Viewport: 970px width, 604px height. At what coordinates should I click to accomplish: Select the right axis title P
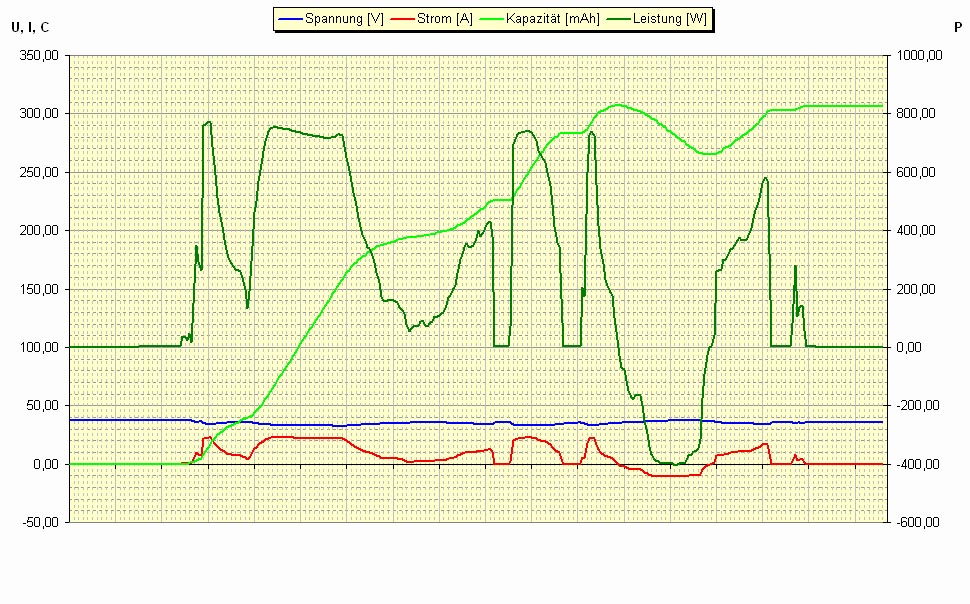(957, 27)
